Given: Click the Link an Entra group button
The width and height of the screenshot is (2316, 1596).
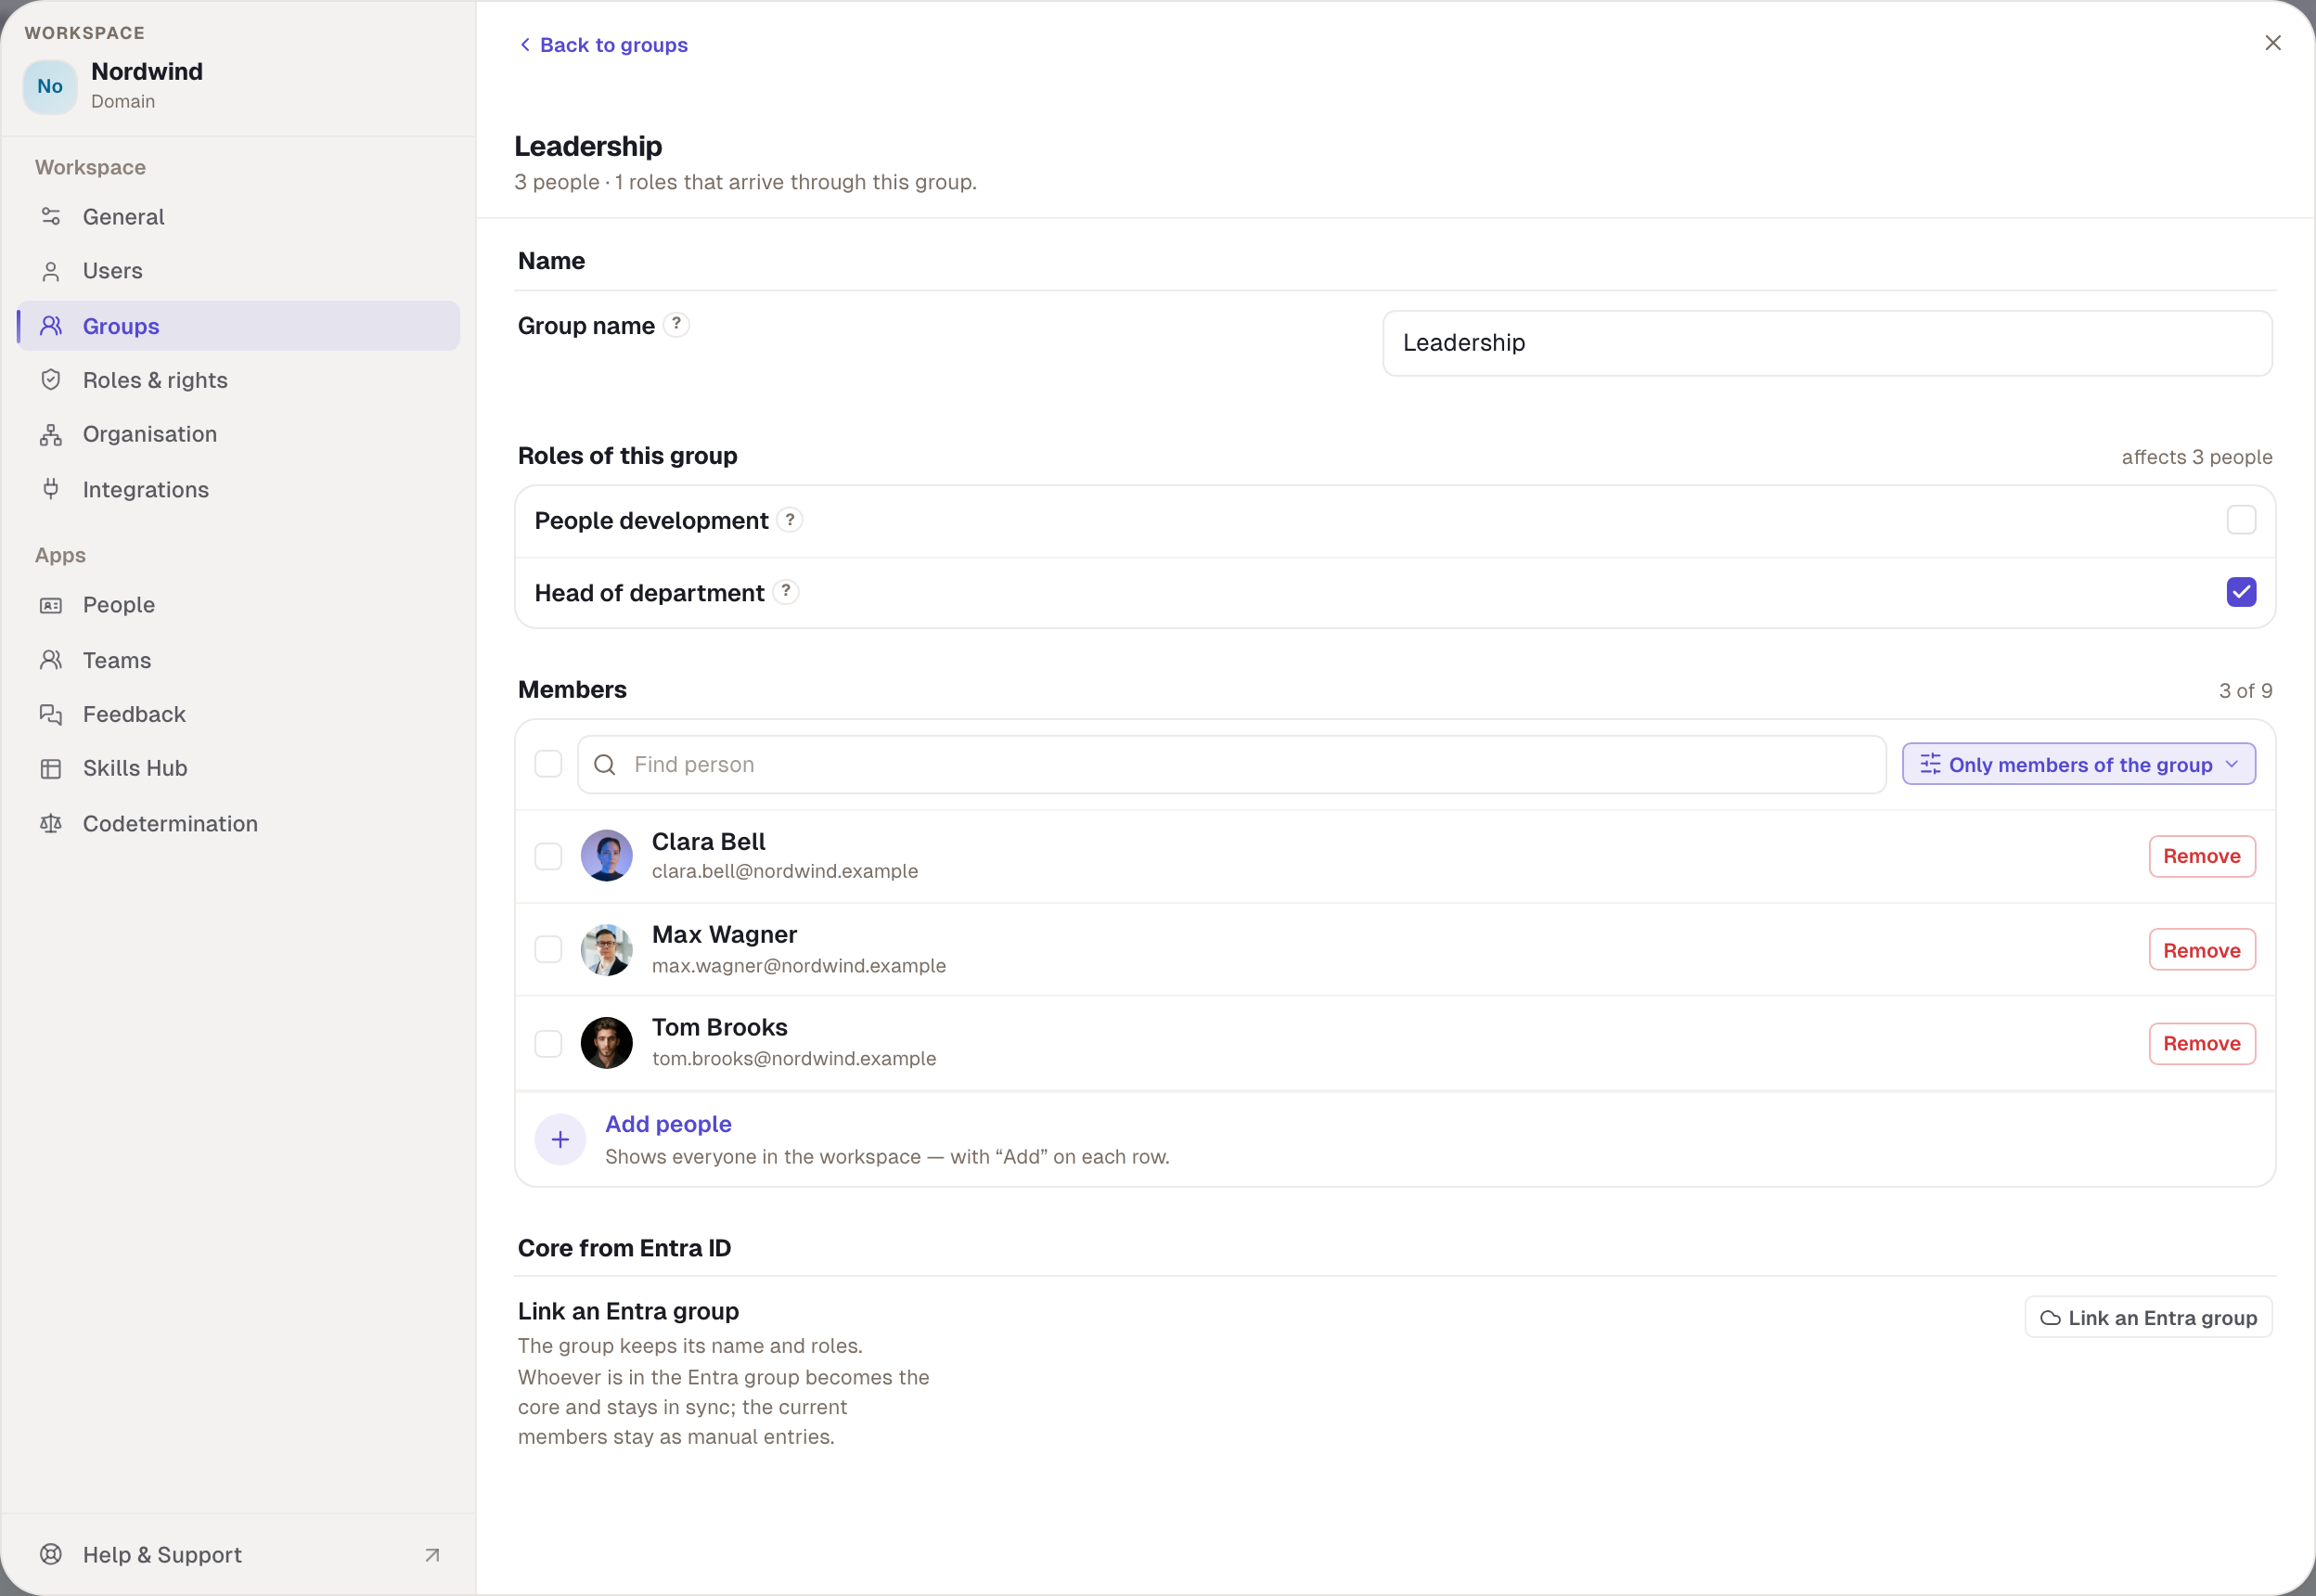Looking at the screenshot, I should point(2148,1317).
